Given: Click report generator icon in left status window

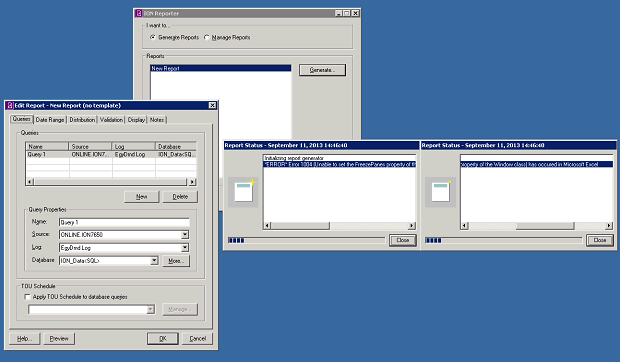Looking at the screenshot, I should pos(244,192).
